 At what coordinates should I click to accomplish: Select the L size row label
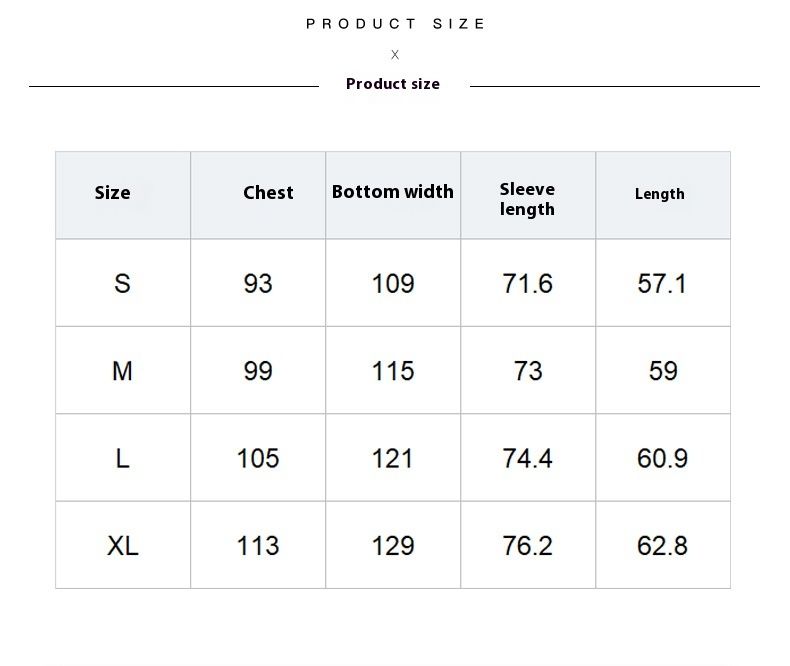(x=122, y=459)
